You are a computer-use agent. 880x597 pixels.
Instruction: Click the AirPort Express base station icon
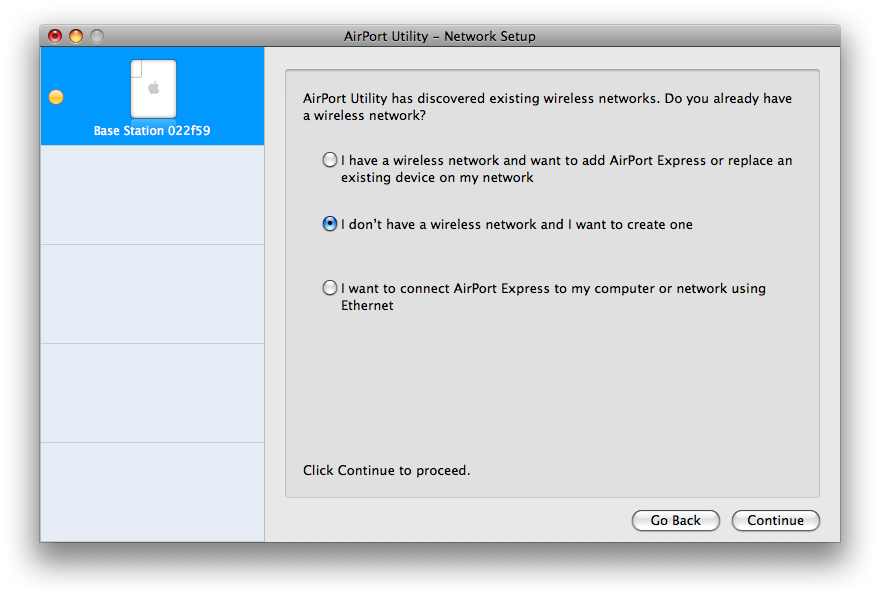tap(153, 88)
